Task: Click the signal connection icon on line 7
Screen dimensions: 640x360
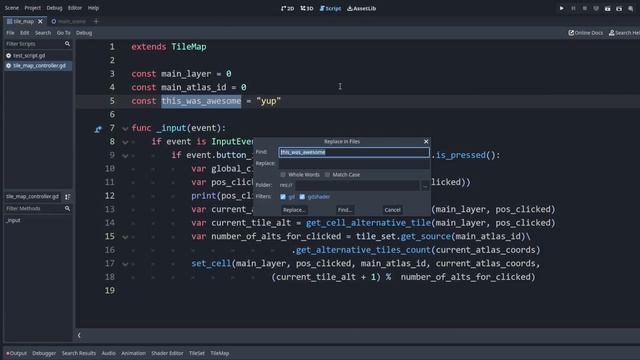Action: (x=98, y=129)
